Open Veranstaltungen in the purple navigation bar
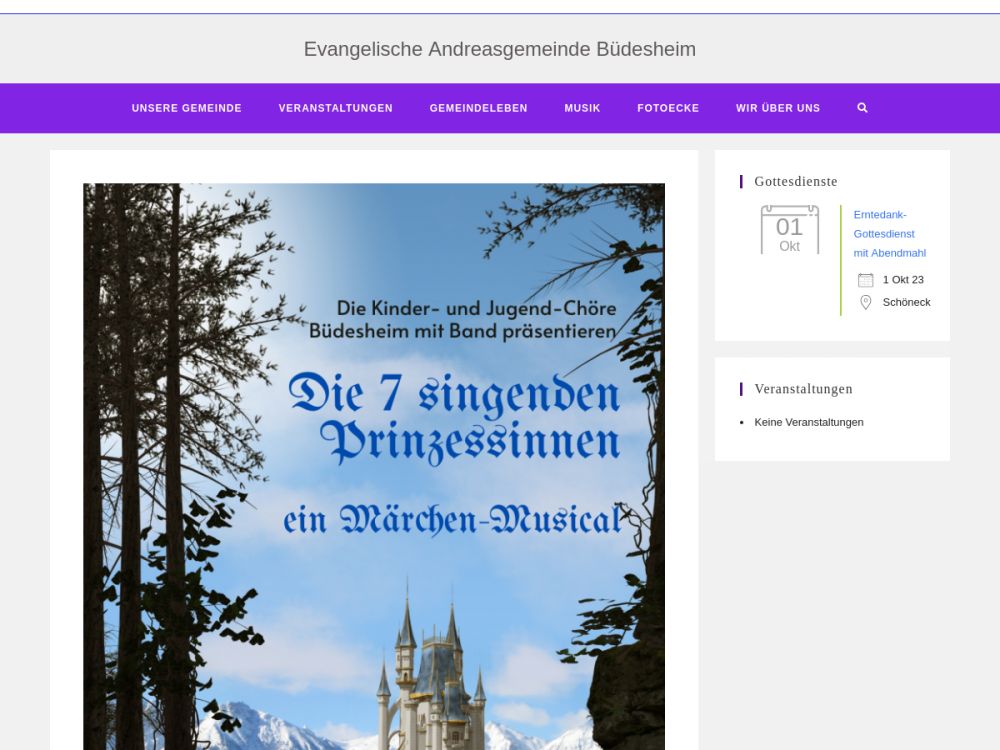Image resolution: width=1000 pixels, height=750 pixels. pos(335,108)
